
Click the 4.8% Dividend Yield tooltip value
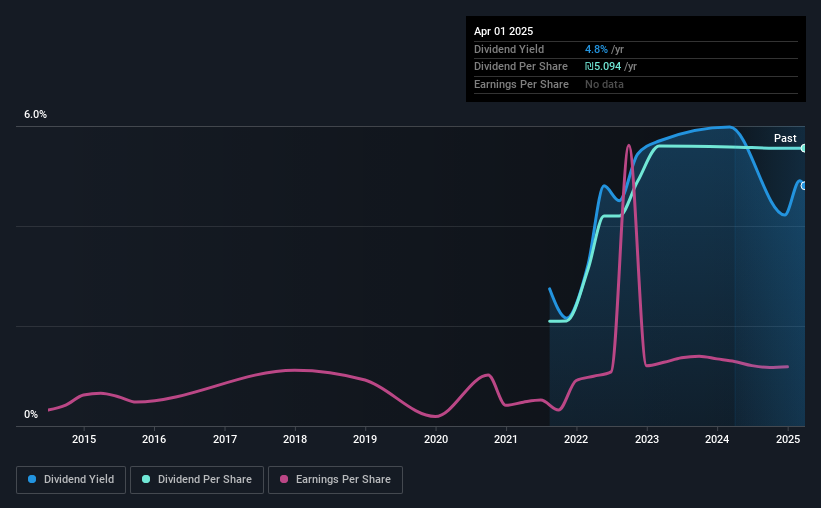596,49
